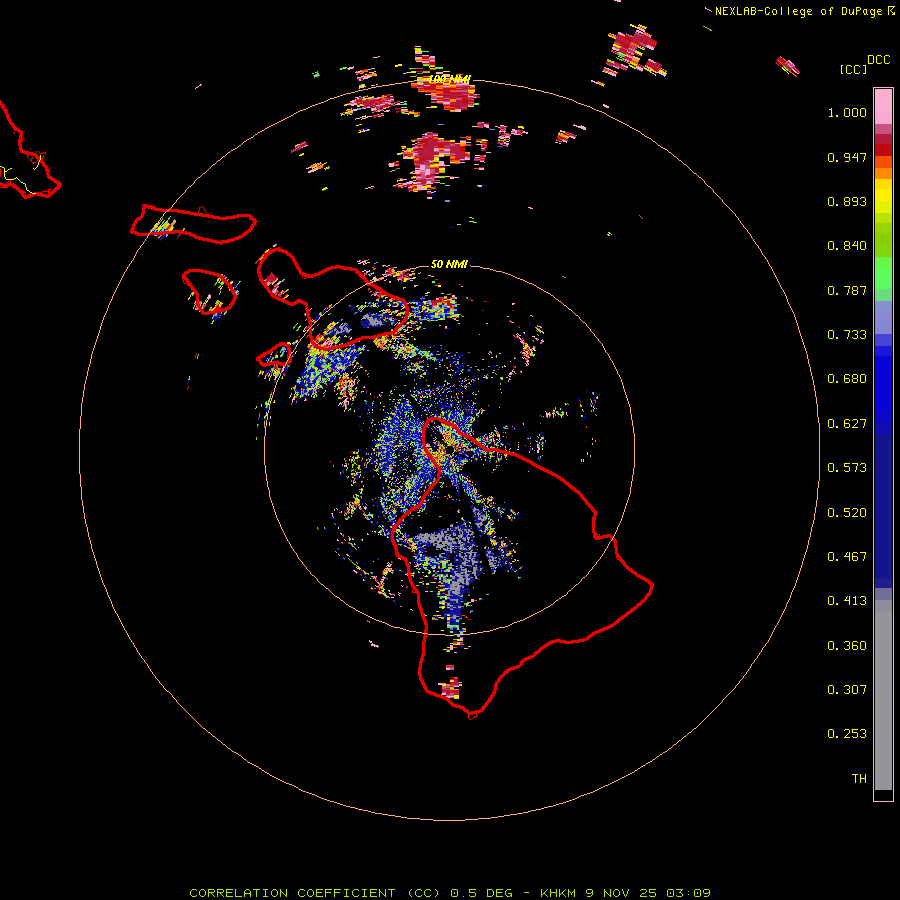This screenshot has height=900, width=900.
Task: Click the CORRELATION COEFFICIENT caption title
Action: coord(293,893)
